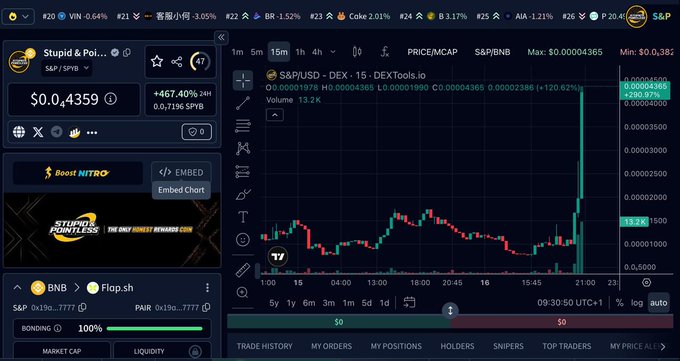Toggle log scale on chart
Screen dimensions: 680x361
coord(637,303)
